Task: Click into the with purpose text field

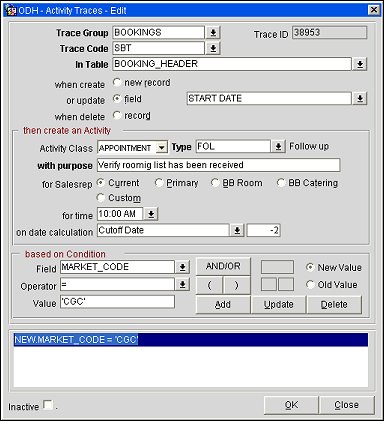Action: tap(219, 165)
